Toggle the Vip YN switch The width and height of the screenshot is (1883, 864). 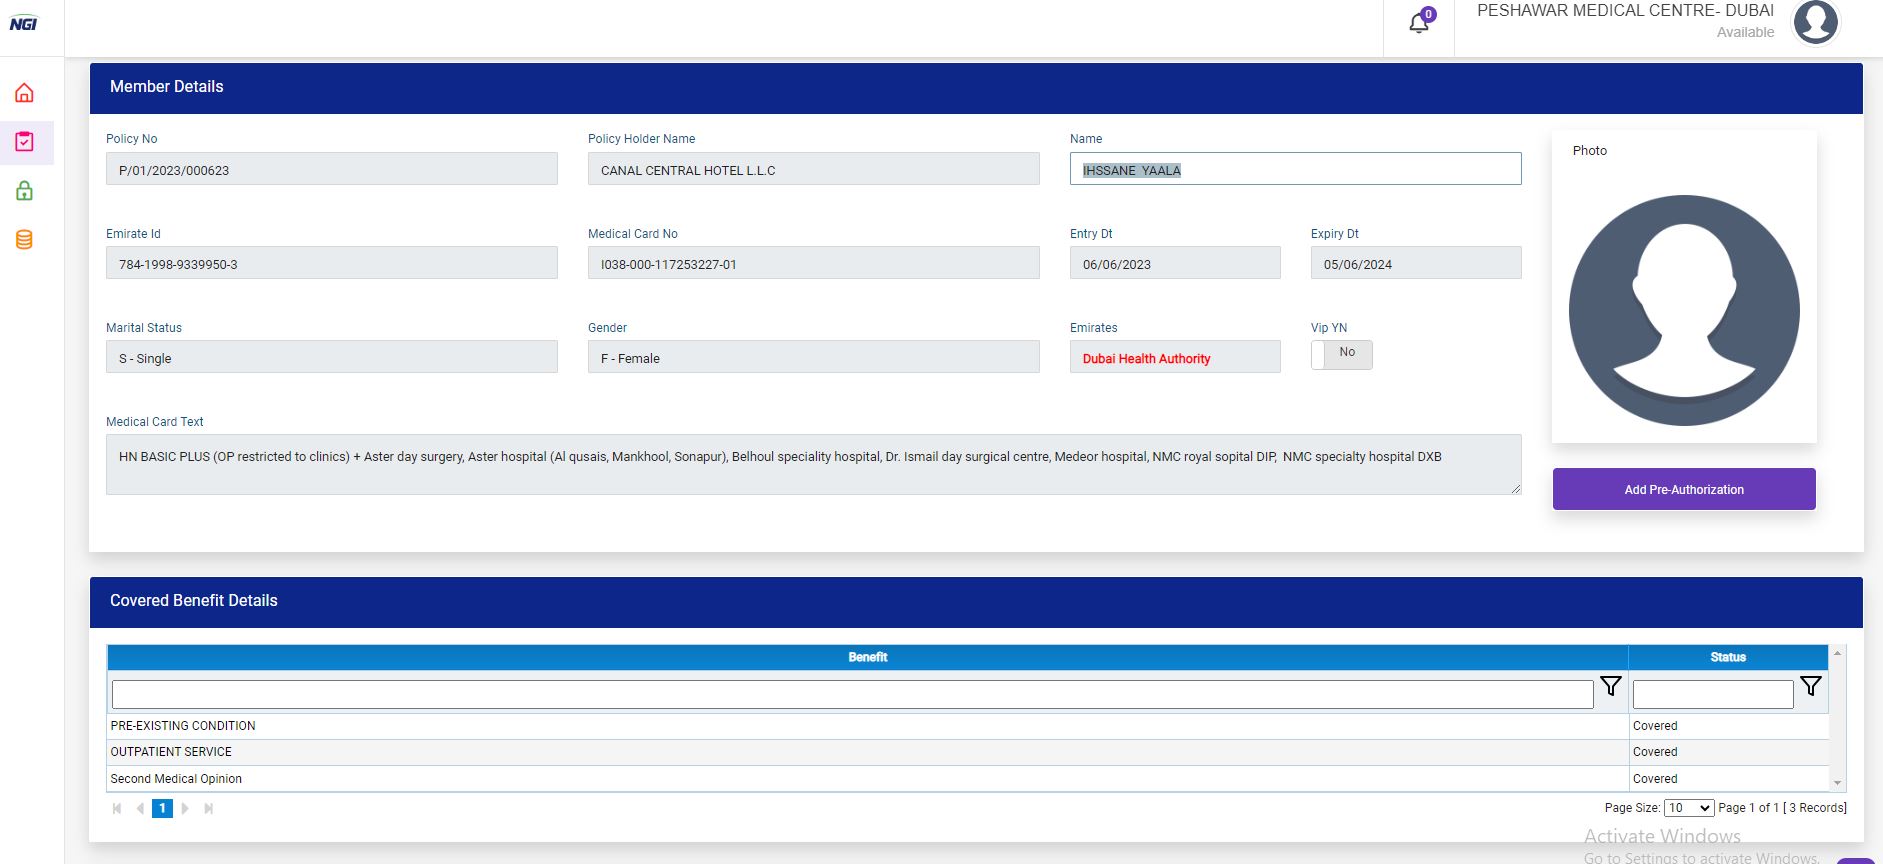click(1342, 354)
